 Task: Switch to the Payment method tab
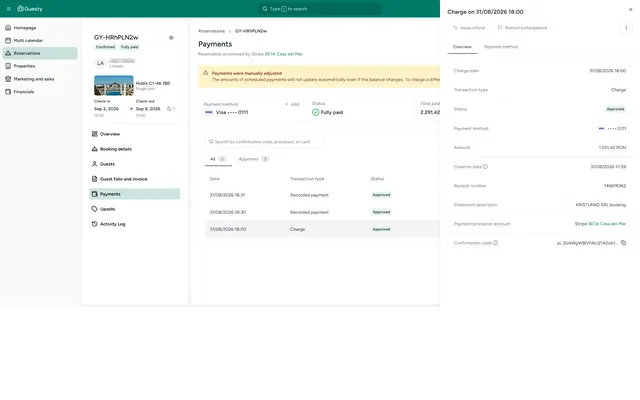click(x=501, y=47)
